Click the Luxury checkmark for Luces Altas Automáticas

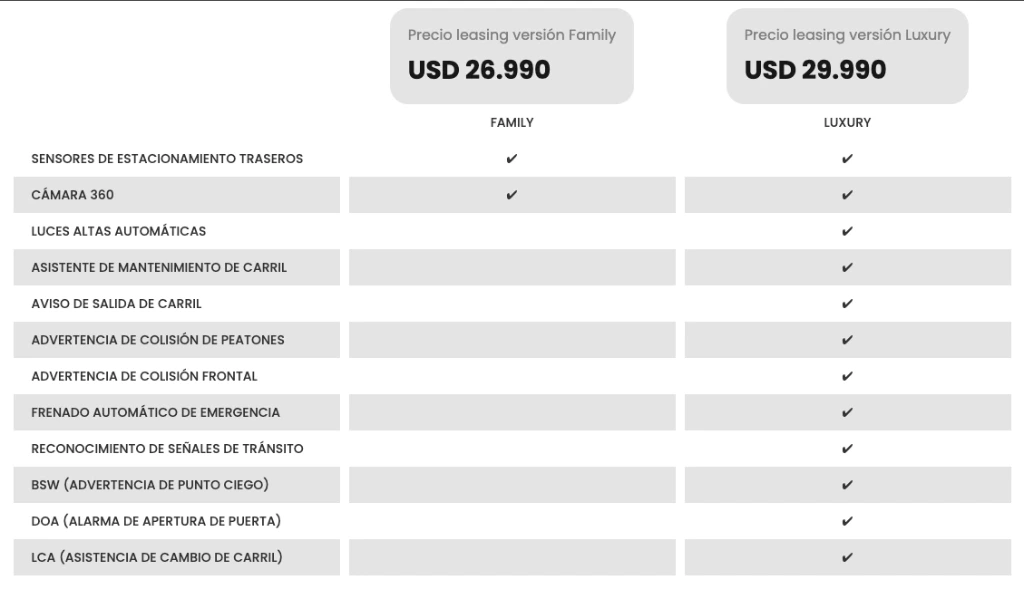click(847, 231)
